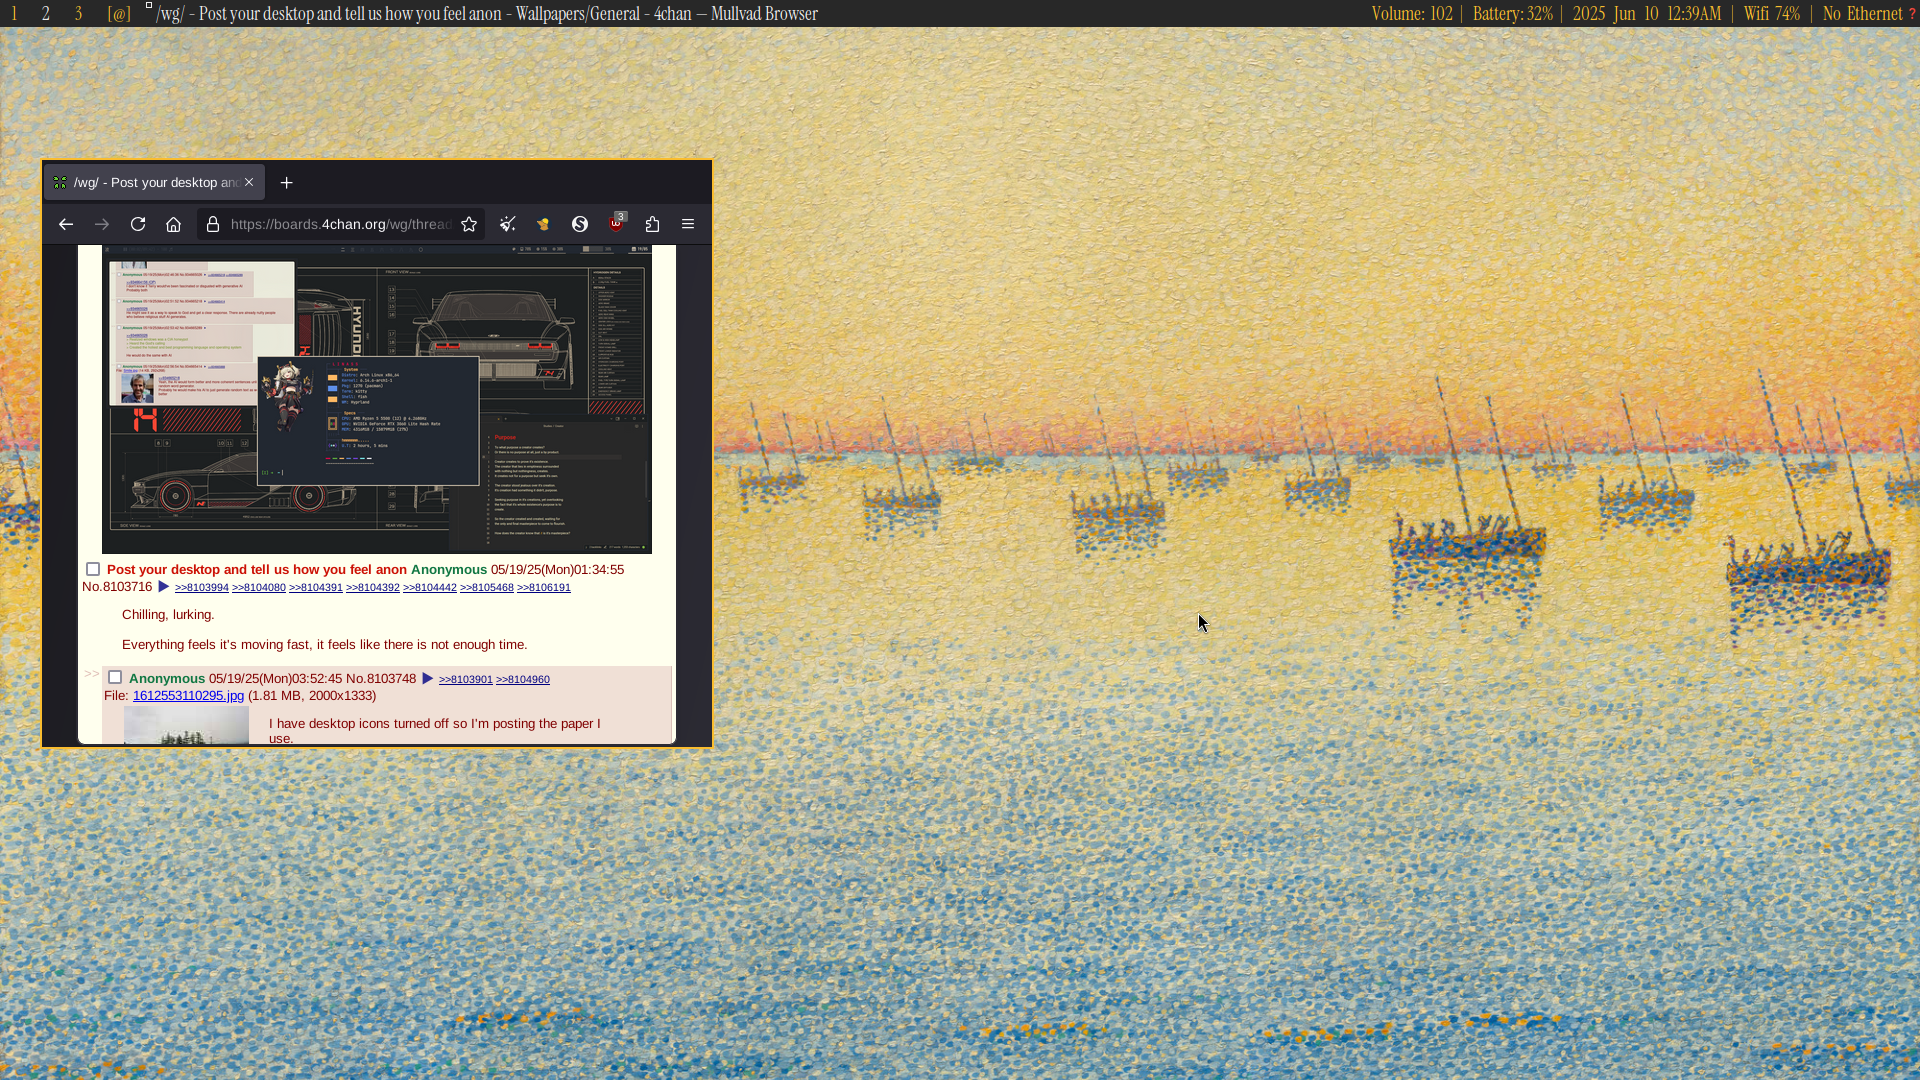
Task: Follow the reply link >>8104392
Action: pyautogui.click(x=373, y=588)
